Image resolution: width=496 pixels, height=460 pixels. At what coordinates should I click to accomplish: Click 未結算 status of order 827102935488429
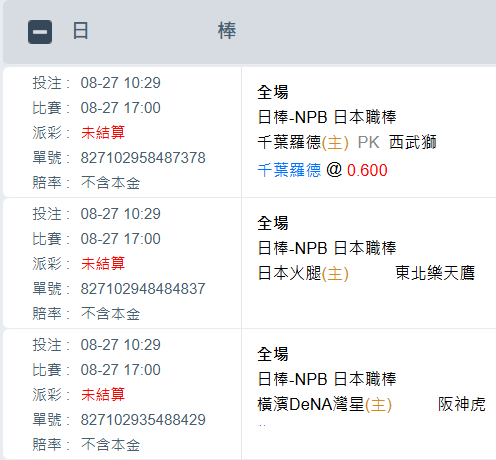(x=103, y=394)
